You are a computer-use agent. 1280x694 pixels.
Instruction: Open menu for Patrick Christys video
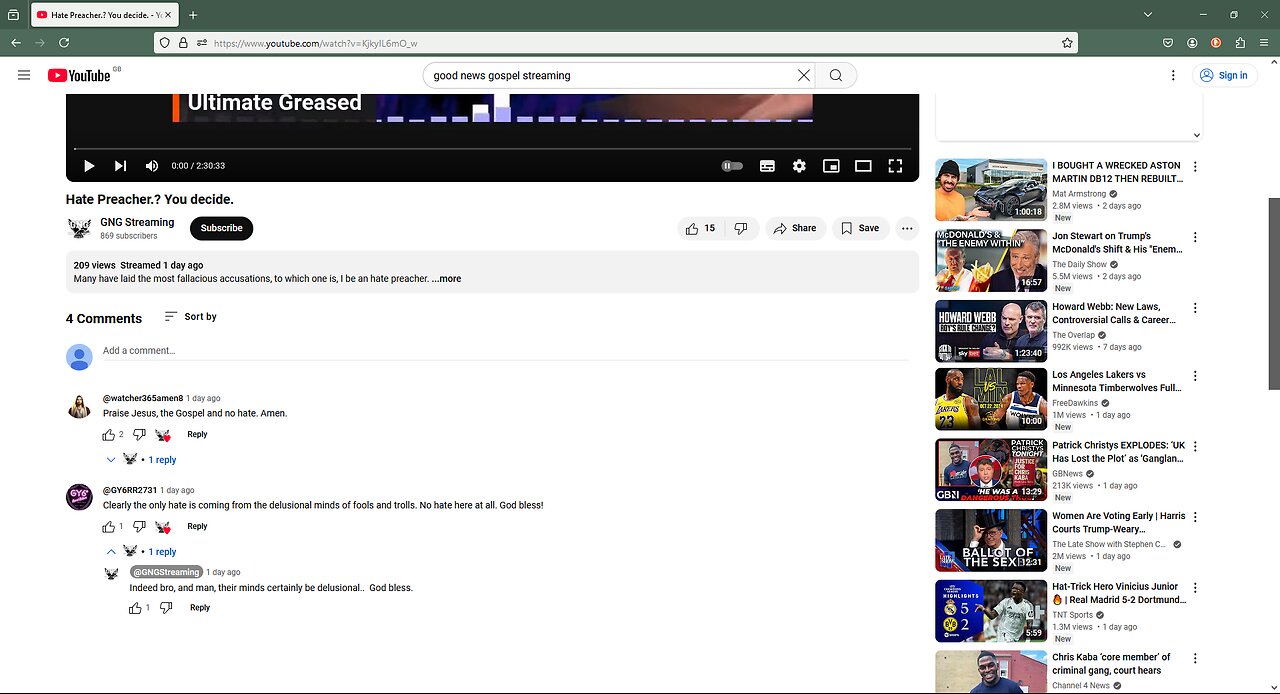coord(1195,447)
